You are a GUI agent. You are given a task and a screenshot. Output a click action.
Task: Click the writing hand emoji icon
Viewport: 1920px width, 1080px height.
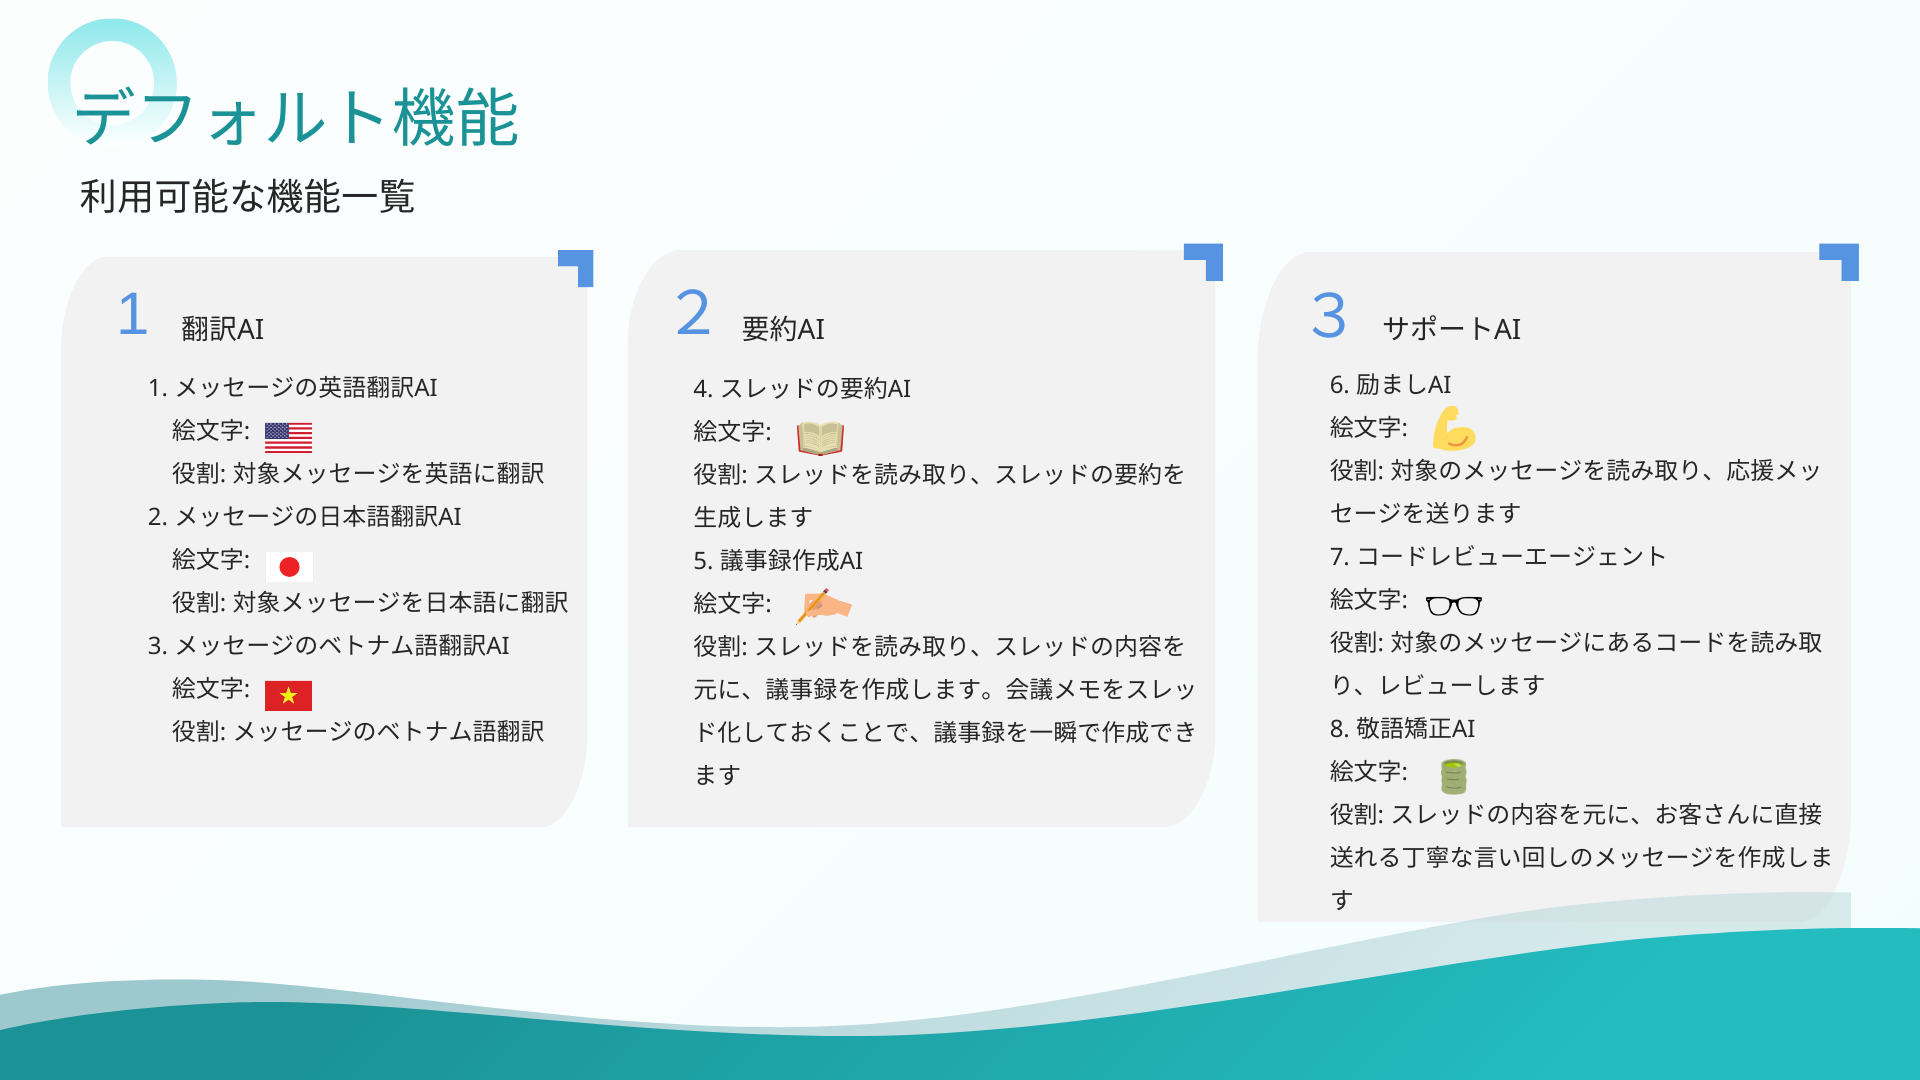(823, 606)
